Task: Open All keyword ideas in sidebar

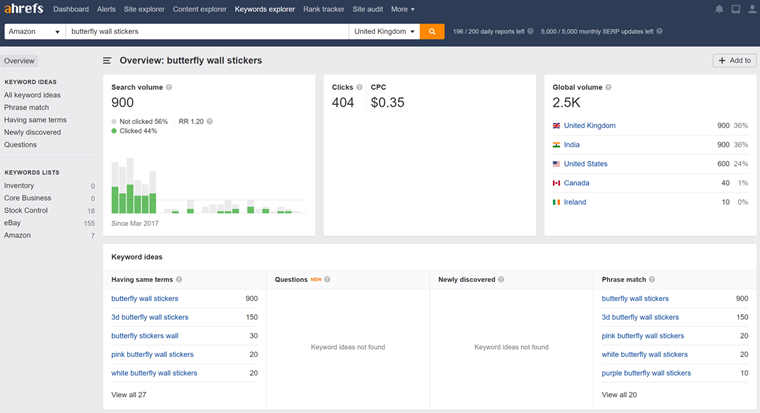Action: pos(32,95)
